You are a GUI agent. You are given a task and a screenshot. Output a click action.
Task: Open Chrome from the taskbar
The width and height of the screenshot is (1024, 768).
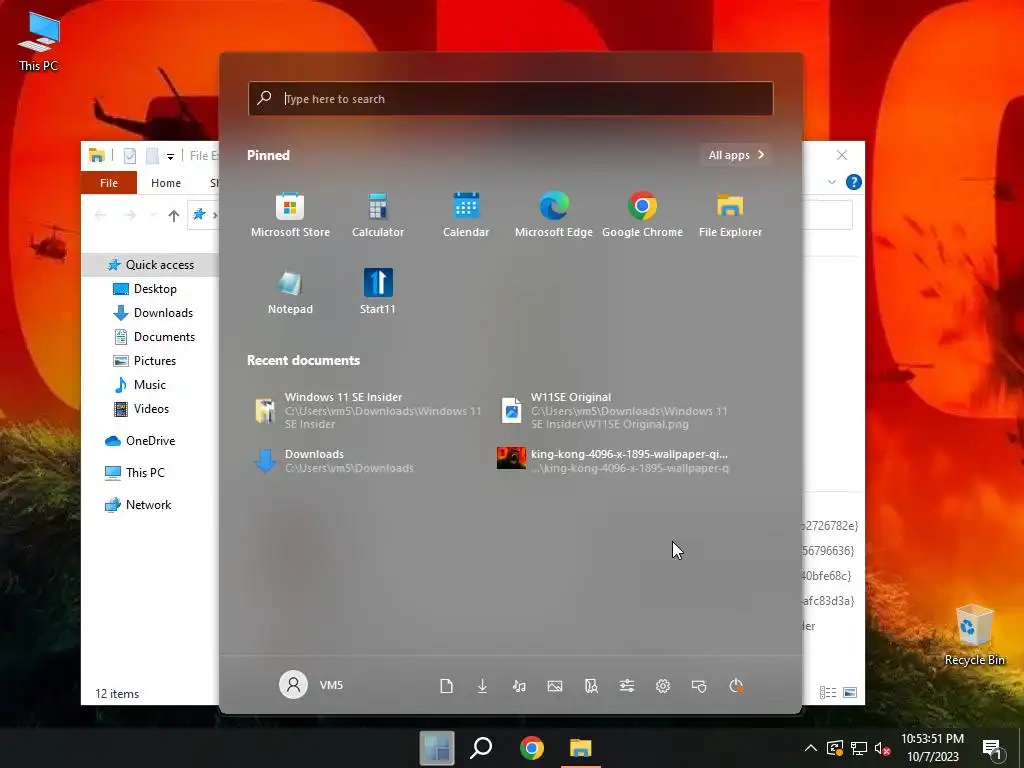point(532,748)
